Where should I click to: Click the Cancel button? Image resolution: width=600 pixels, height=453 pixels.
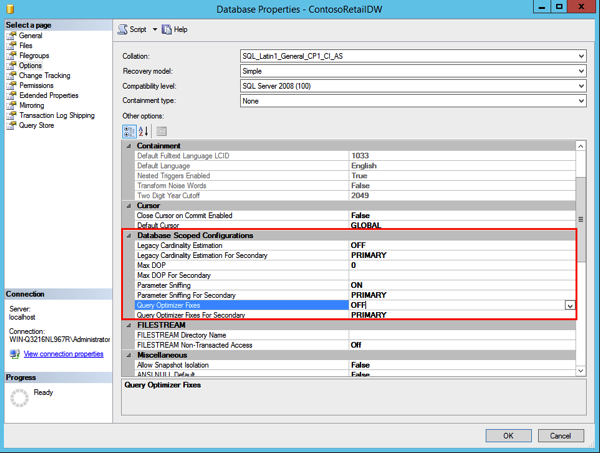coord(561,436)
